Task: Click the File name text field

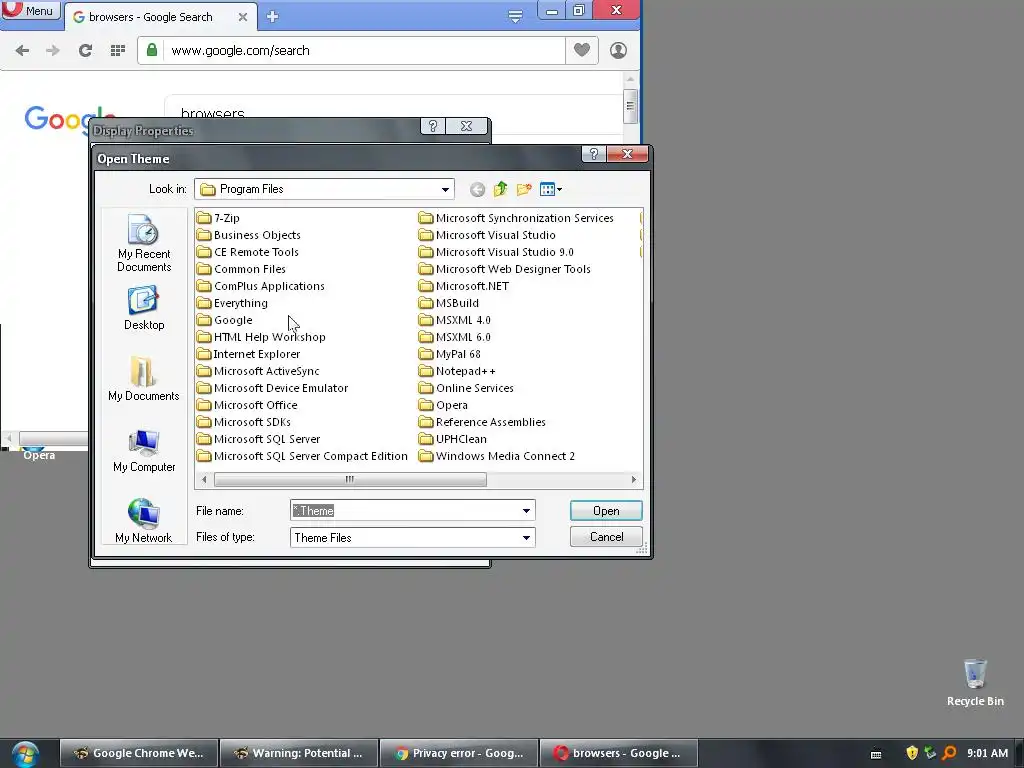Action: pos(405,511)
